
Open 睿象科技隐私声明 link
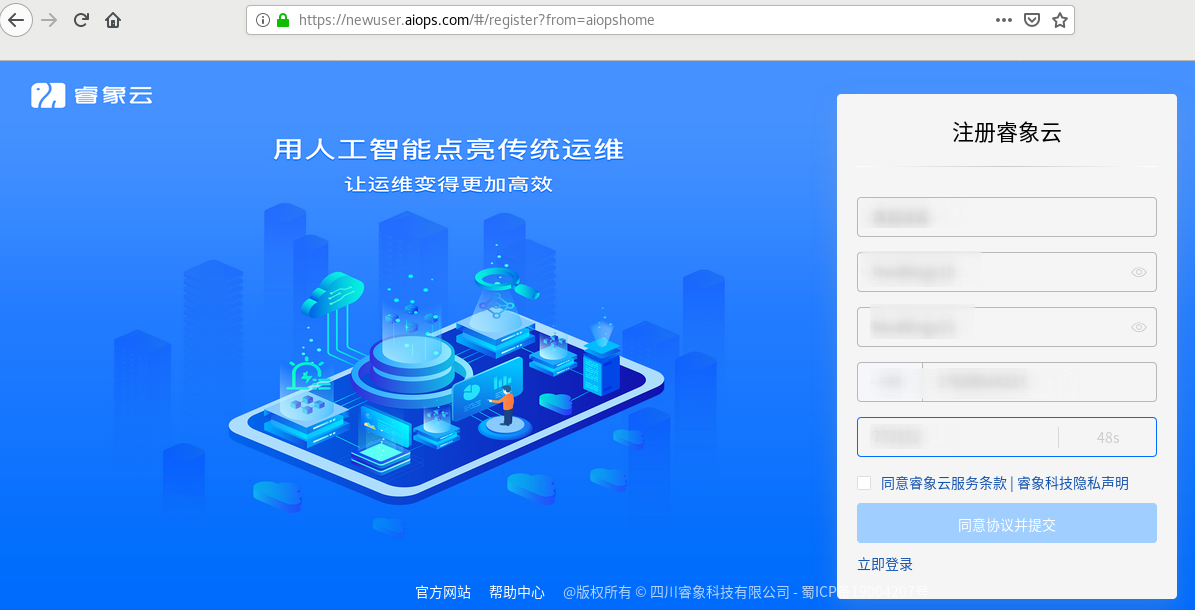click(1073, 483)
